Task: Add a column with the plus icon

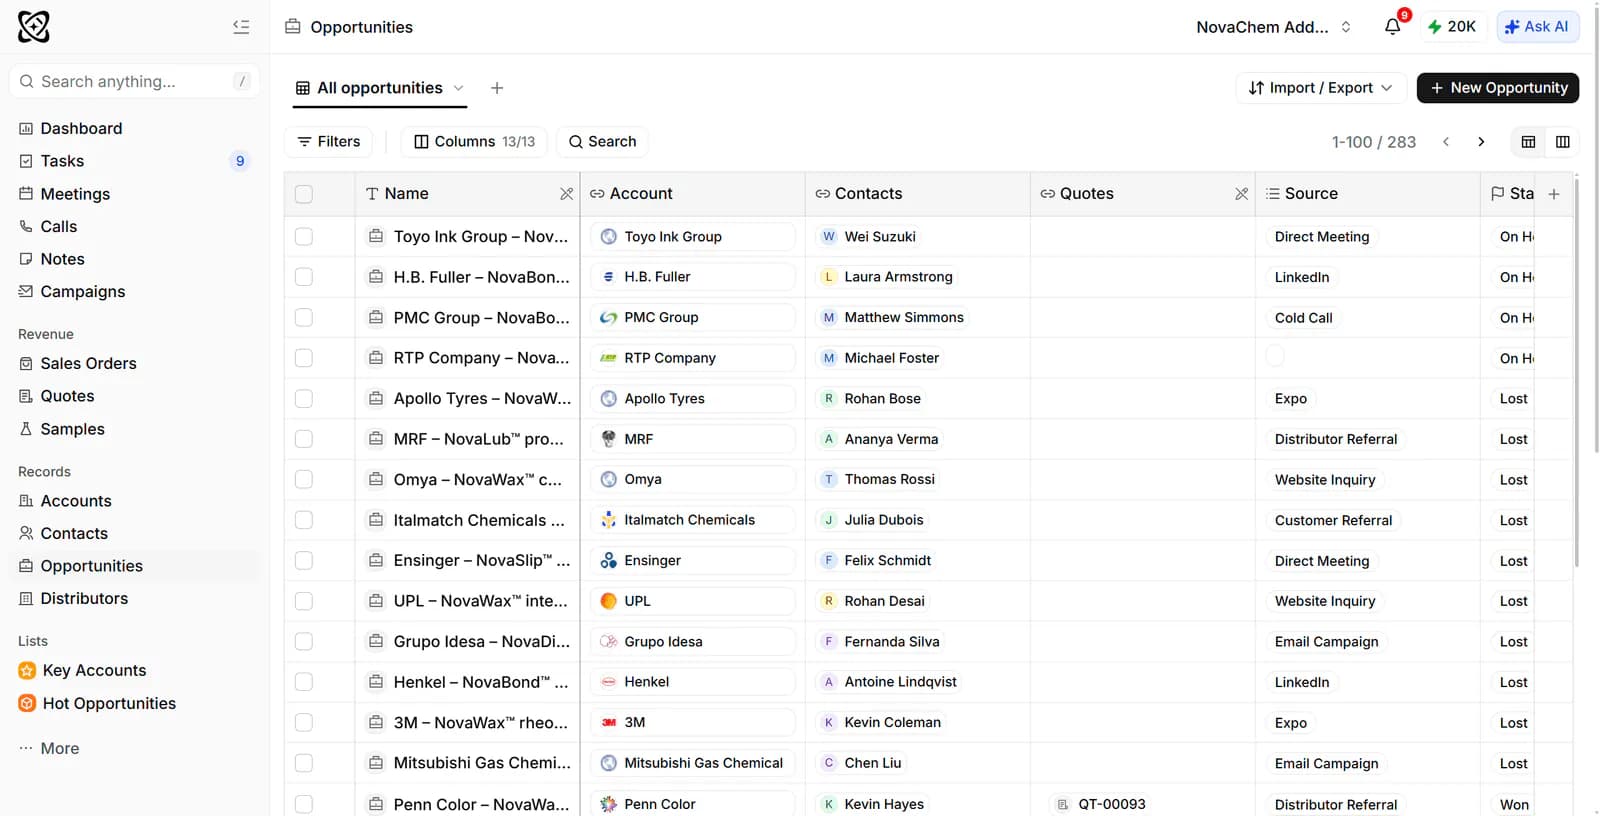Action: pyautogui.click(x=1554, y=194)
